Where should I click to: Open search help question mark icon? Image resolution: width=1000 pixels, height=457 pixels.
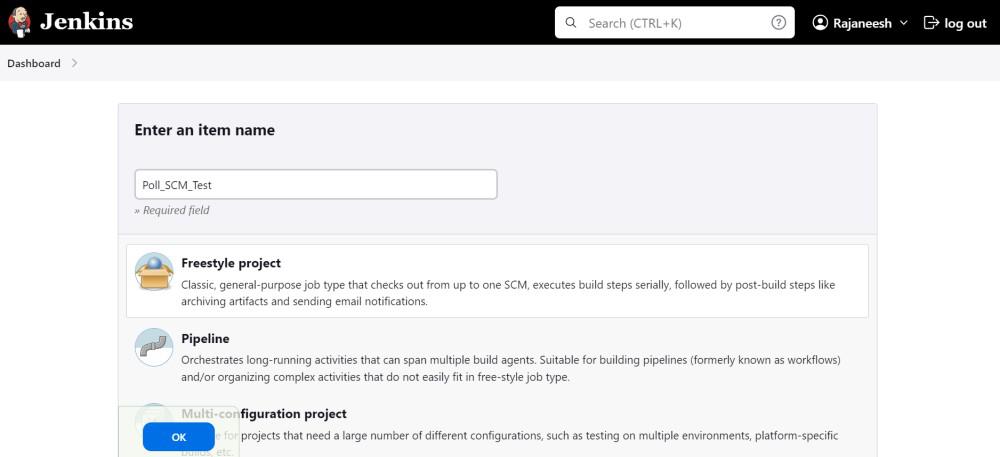[x=779, y=23]
